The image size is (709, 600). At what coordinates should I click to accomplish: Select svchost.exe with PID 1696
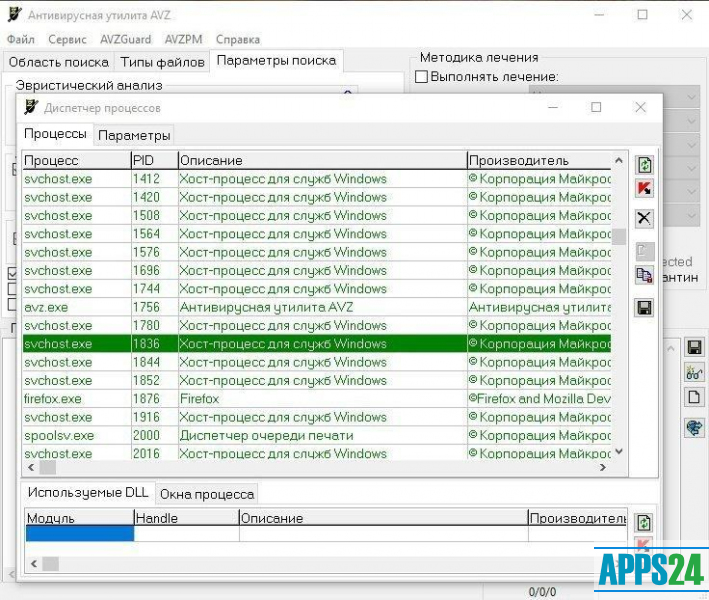coord(317,270)
